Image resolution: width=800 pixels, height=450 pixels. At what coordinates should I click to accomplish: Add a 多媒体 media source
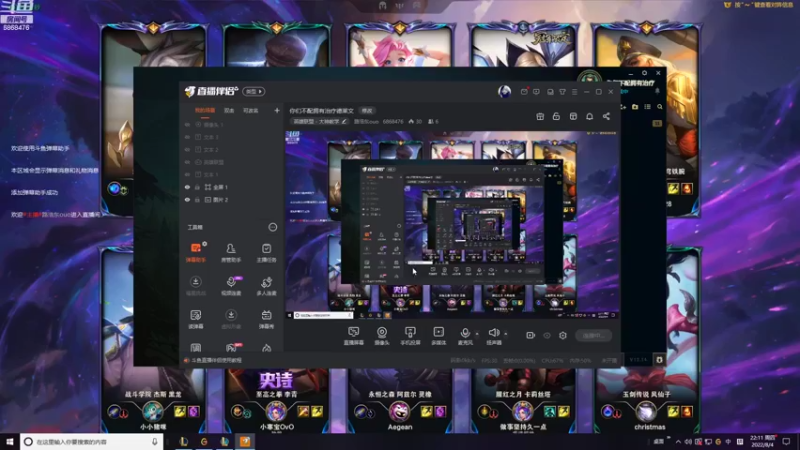point(439,336)
